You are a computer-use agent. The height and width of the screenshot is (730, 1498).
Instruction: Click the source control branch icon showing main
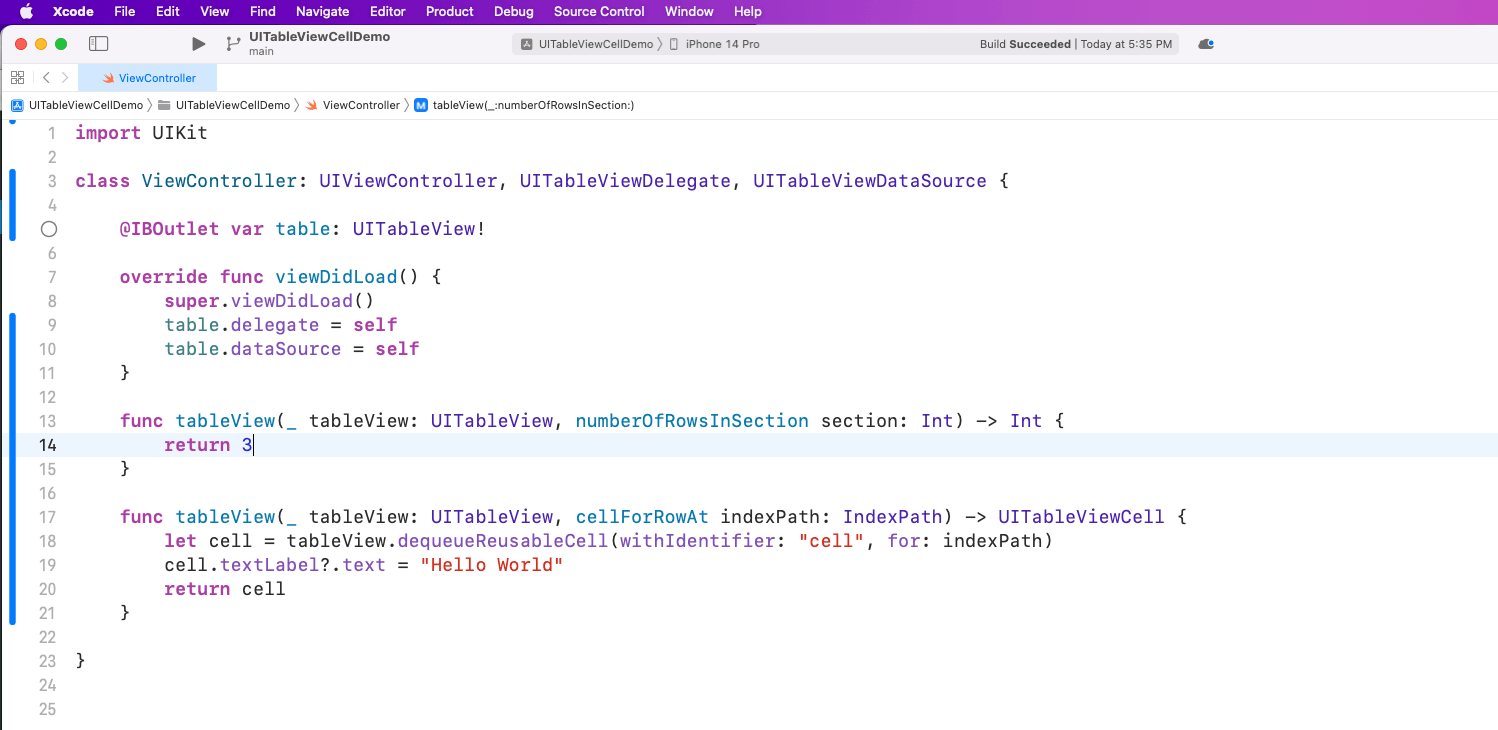232,43
